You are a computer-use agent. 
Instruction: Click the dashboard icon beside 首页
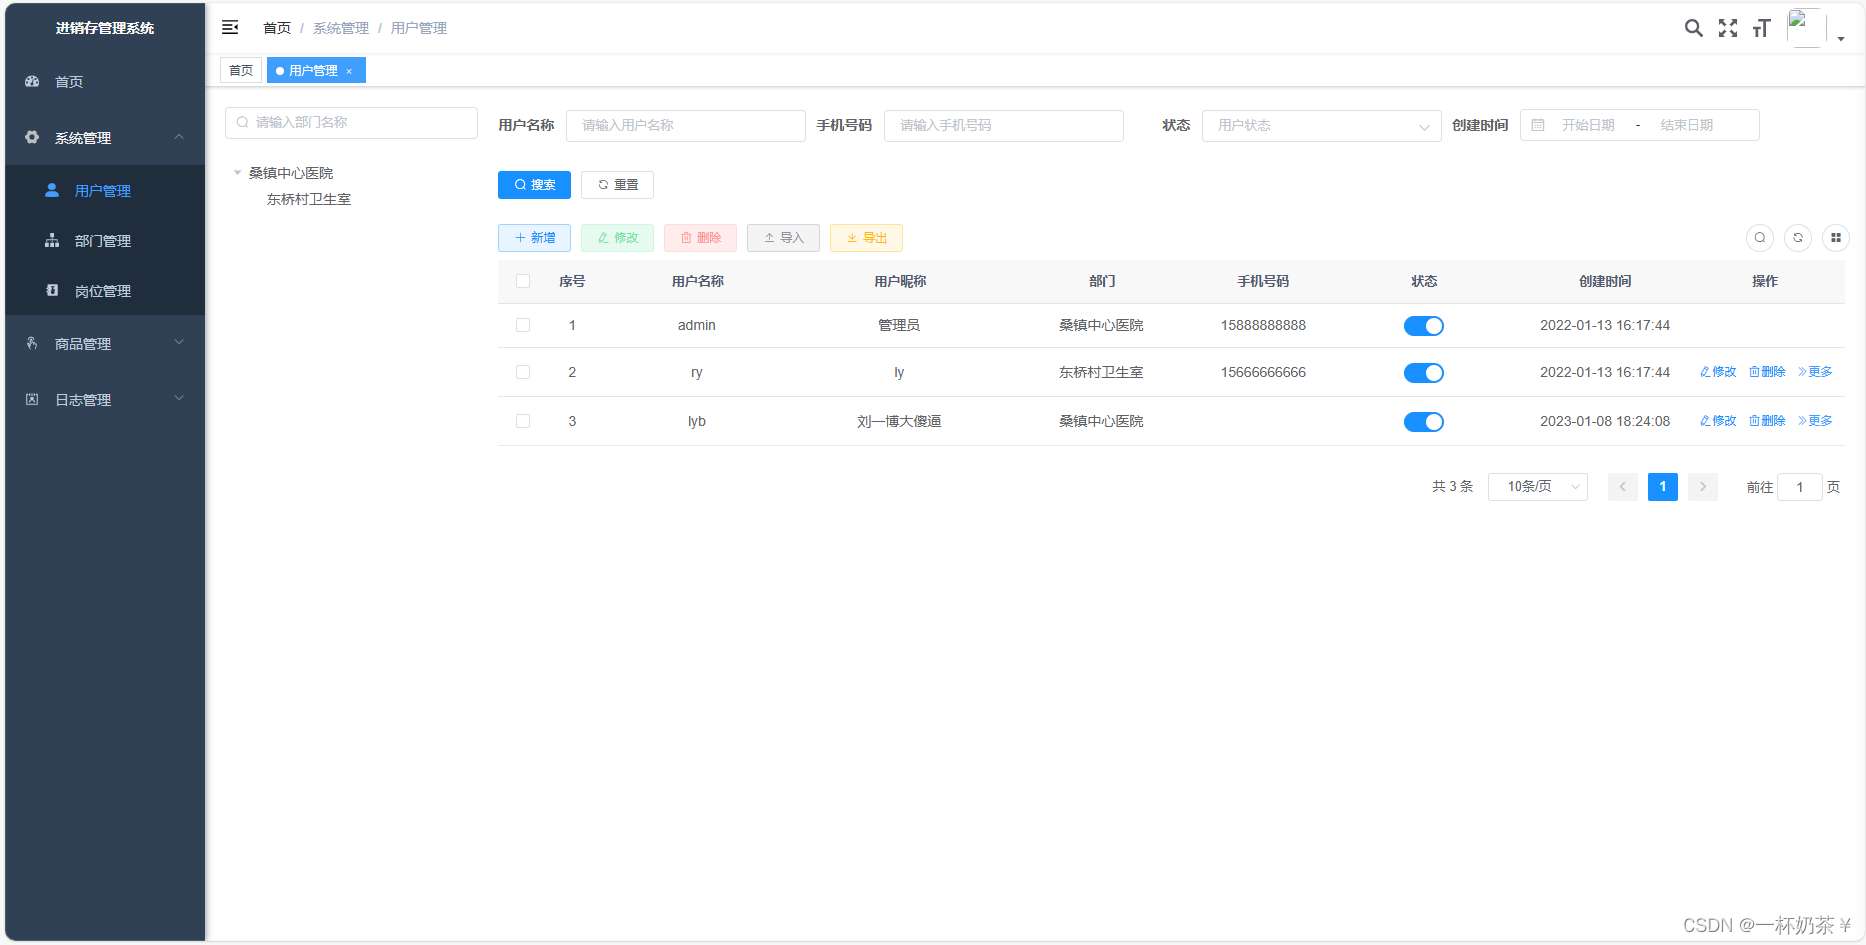pos(32,81)
